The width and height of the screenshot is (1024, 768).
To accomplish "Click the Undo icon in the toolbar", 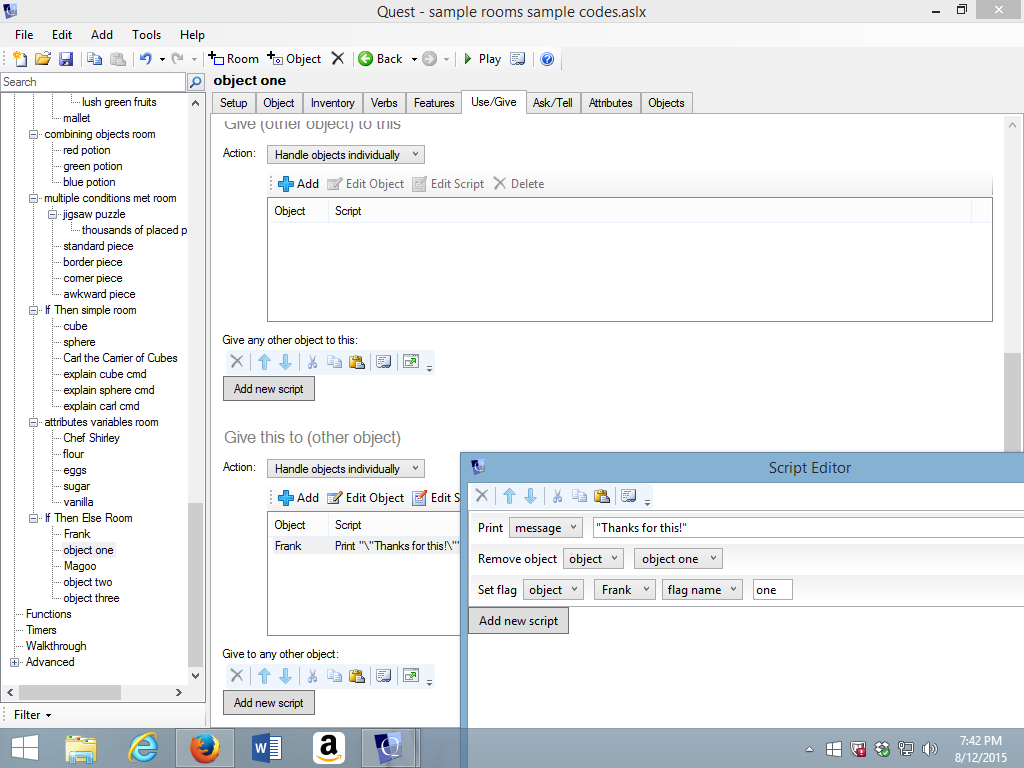I will (146, 59).
